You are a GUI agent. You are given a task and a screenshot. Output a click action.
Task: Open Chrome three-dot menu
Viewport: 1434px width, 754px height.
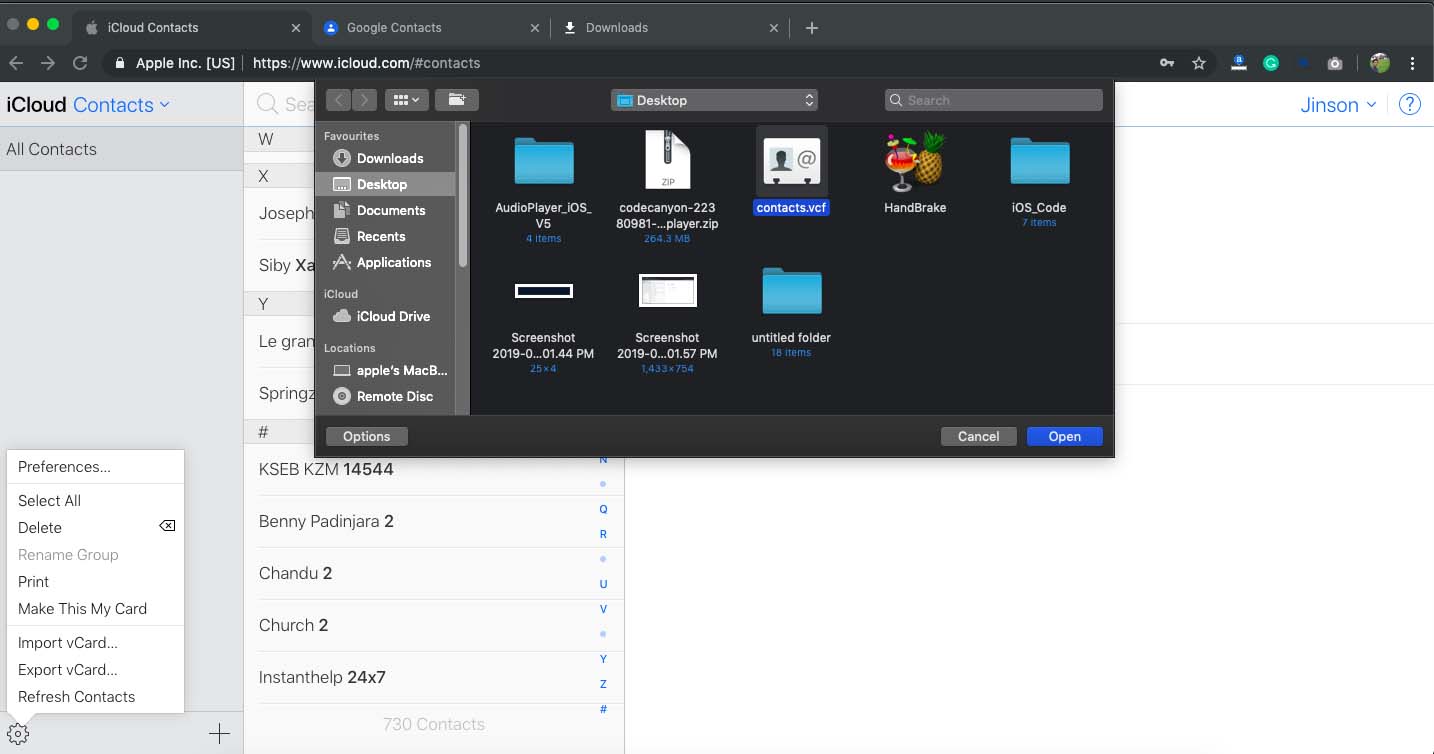[1413, 63]
